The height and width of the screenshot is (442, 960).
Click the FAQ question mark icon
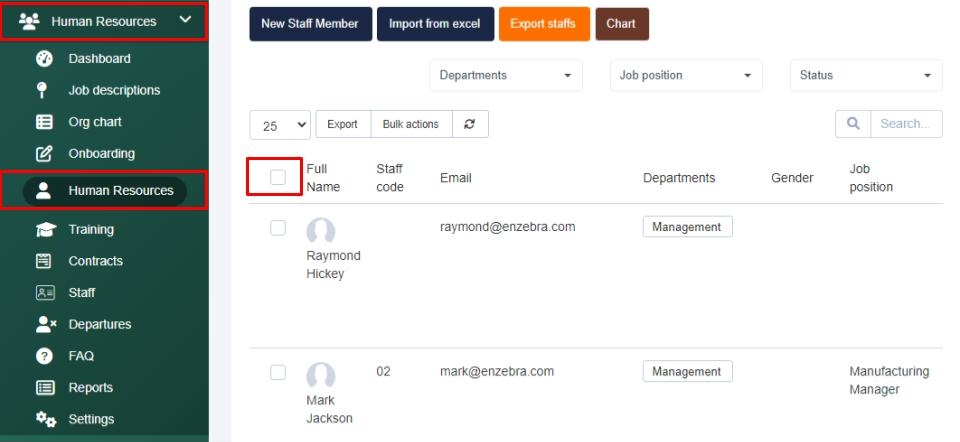[44, 356]
